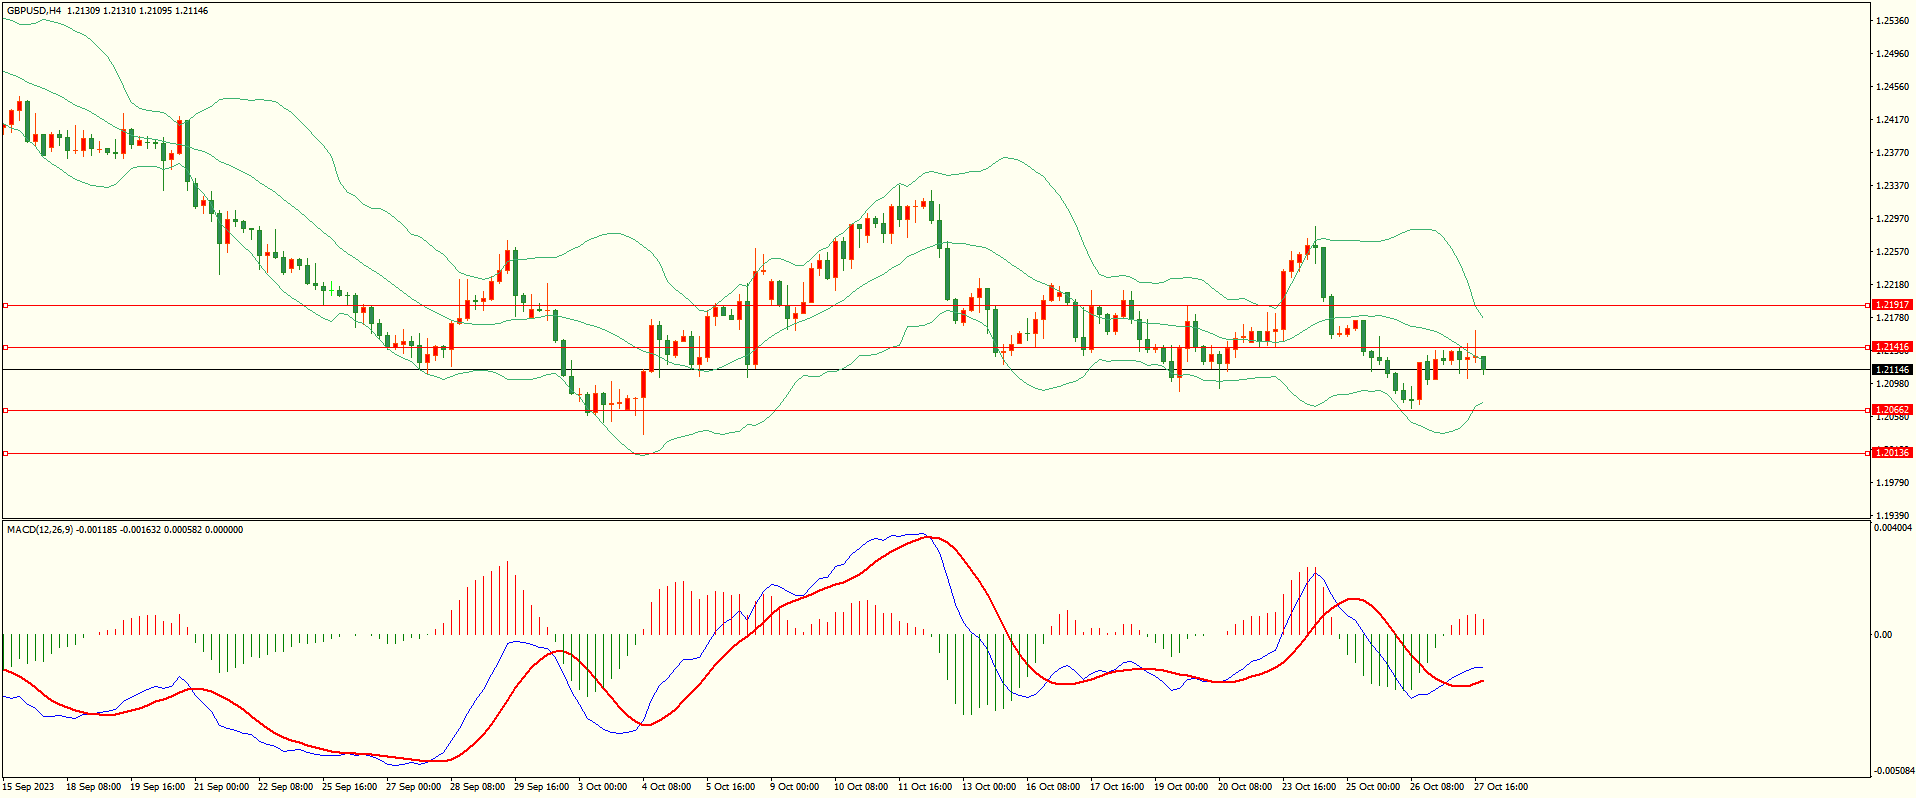Click the 16 Oct 08:00 time label
Image resolution: width=1916 pixels, height=798 pixels.
1053,787
